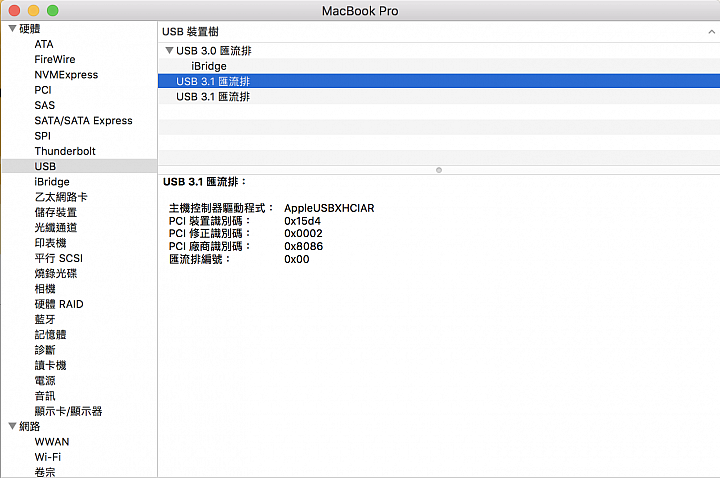Click the yellow minimize window button
The height and width of the screenshot is (478, 720).
point(34,10)
